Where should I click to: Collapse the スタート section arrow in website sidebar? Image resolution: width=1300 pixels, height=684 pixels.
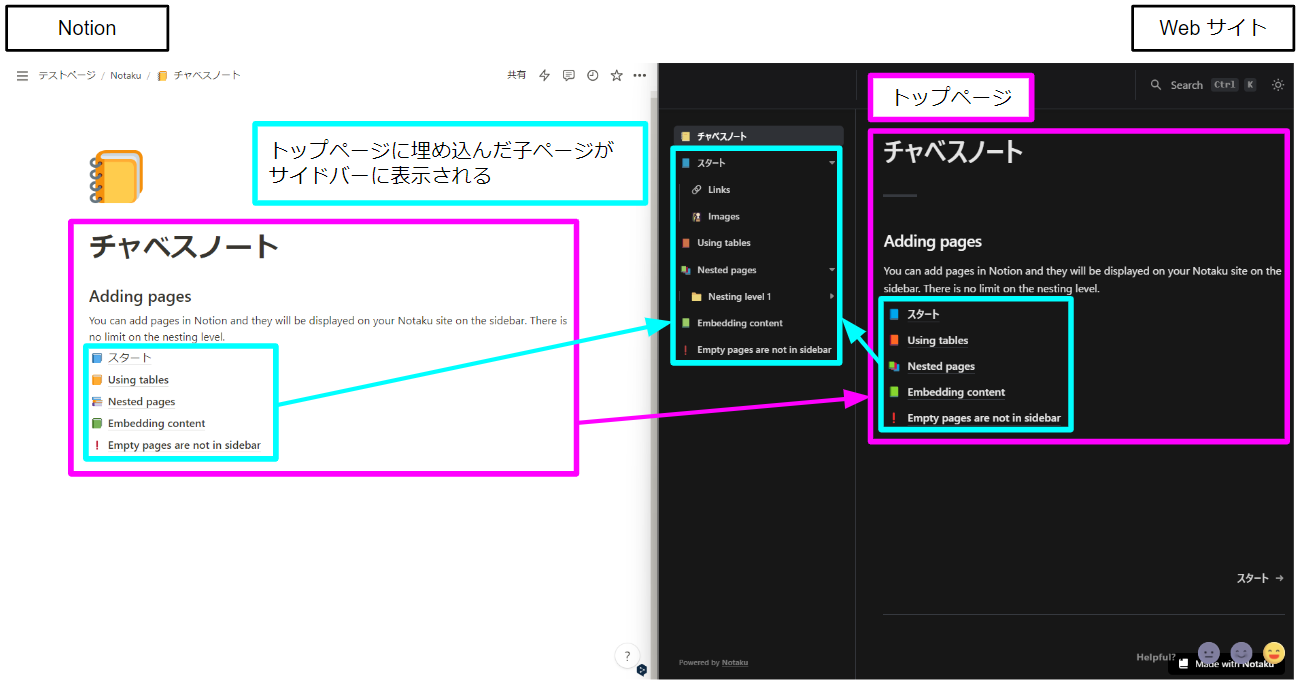tap(832, 163)
